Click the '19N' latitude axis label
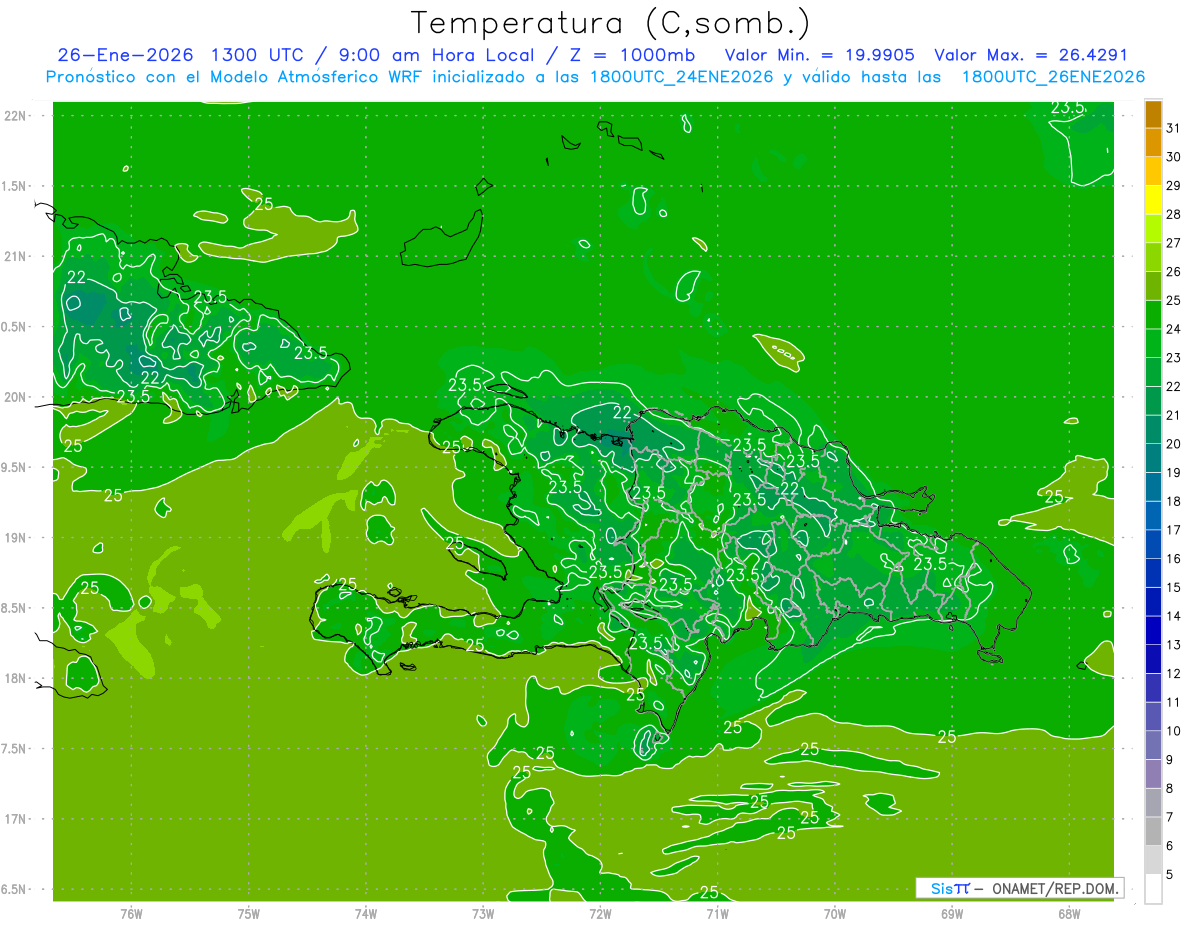Viewport: 1200px width, 927px height. 16,538
